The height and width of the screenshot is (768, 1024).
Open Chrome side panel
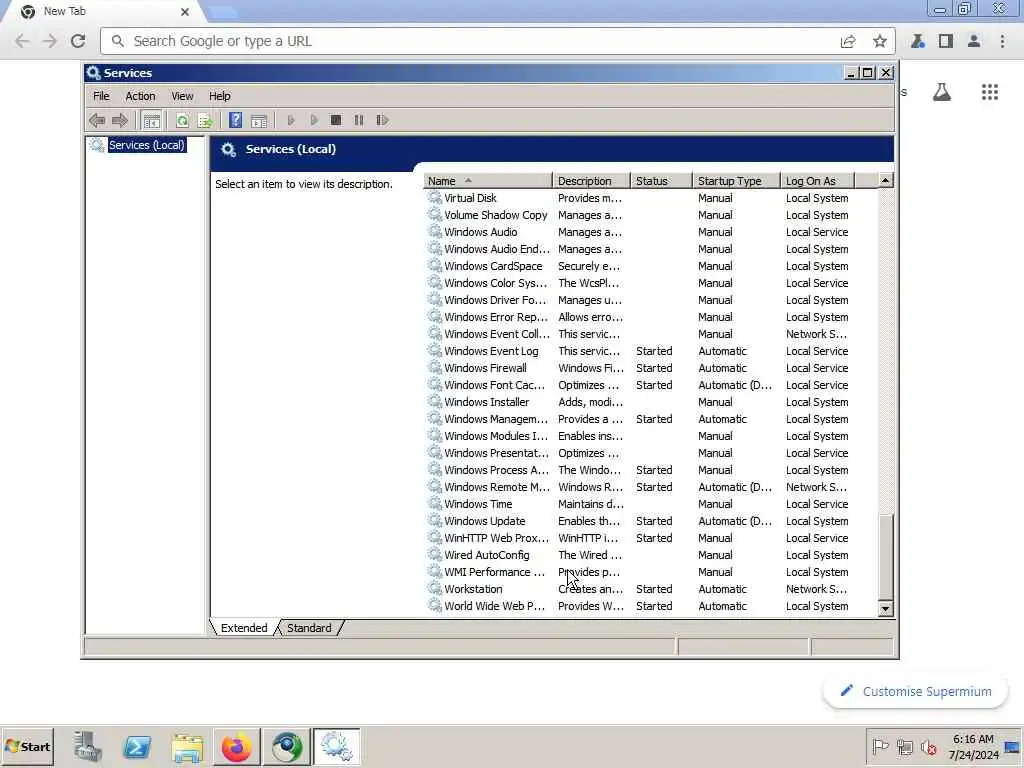946,41
